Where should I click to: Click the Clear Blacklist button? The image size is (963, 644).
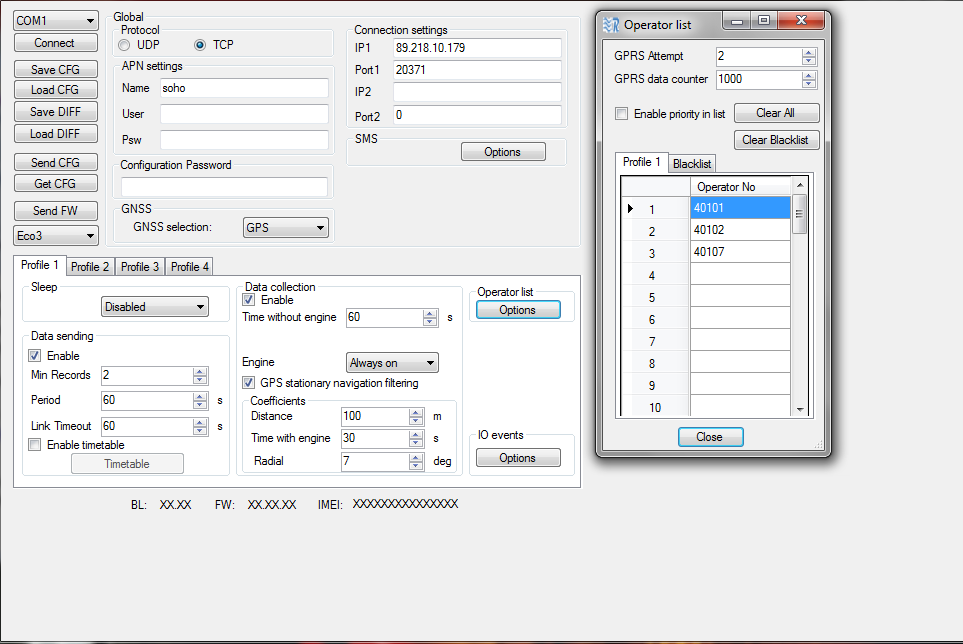point(776,140)
